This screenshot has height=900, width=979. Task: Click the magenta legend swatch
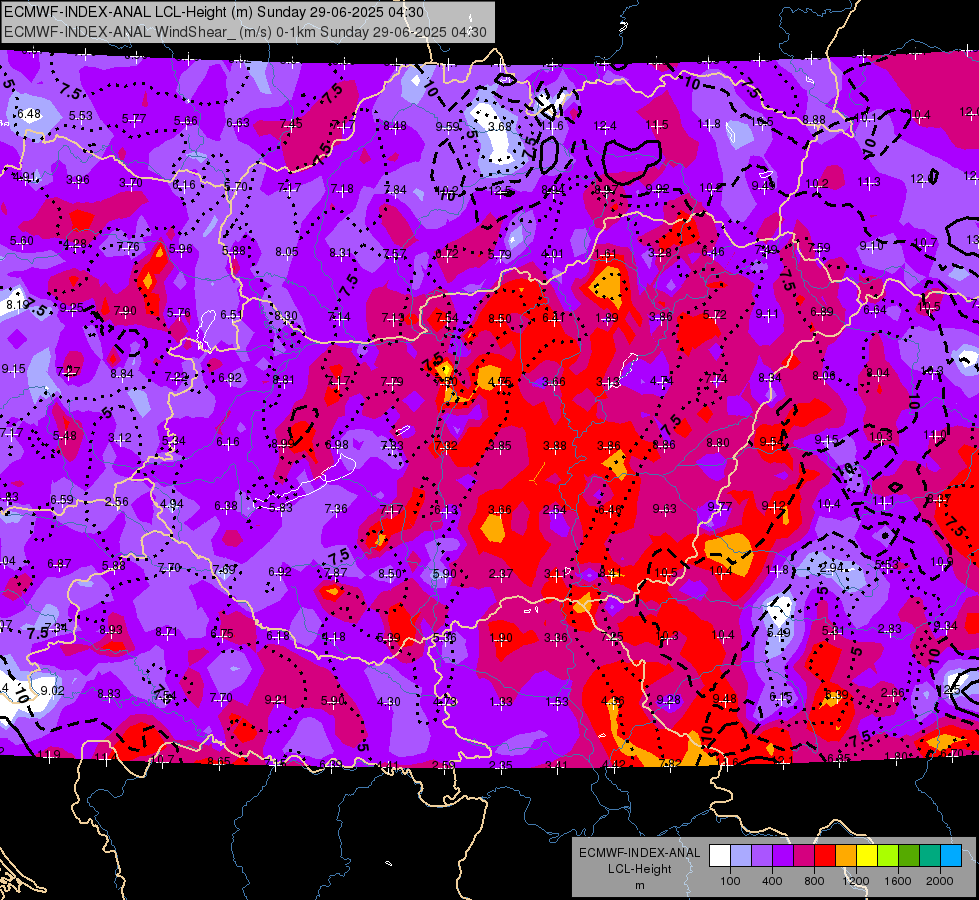pyautogui.click(x=804, y=856)
